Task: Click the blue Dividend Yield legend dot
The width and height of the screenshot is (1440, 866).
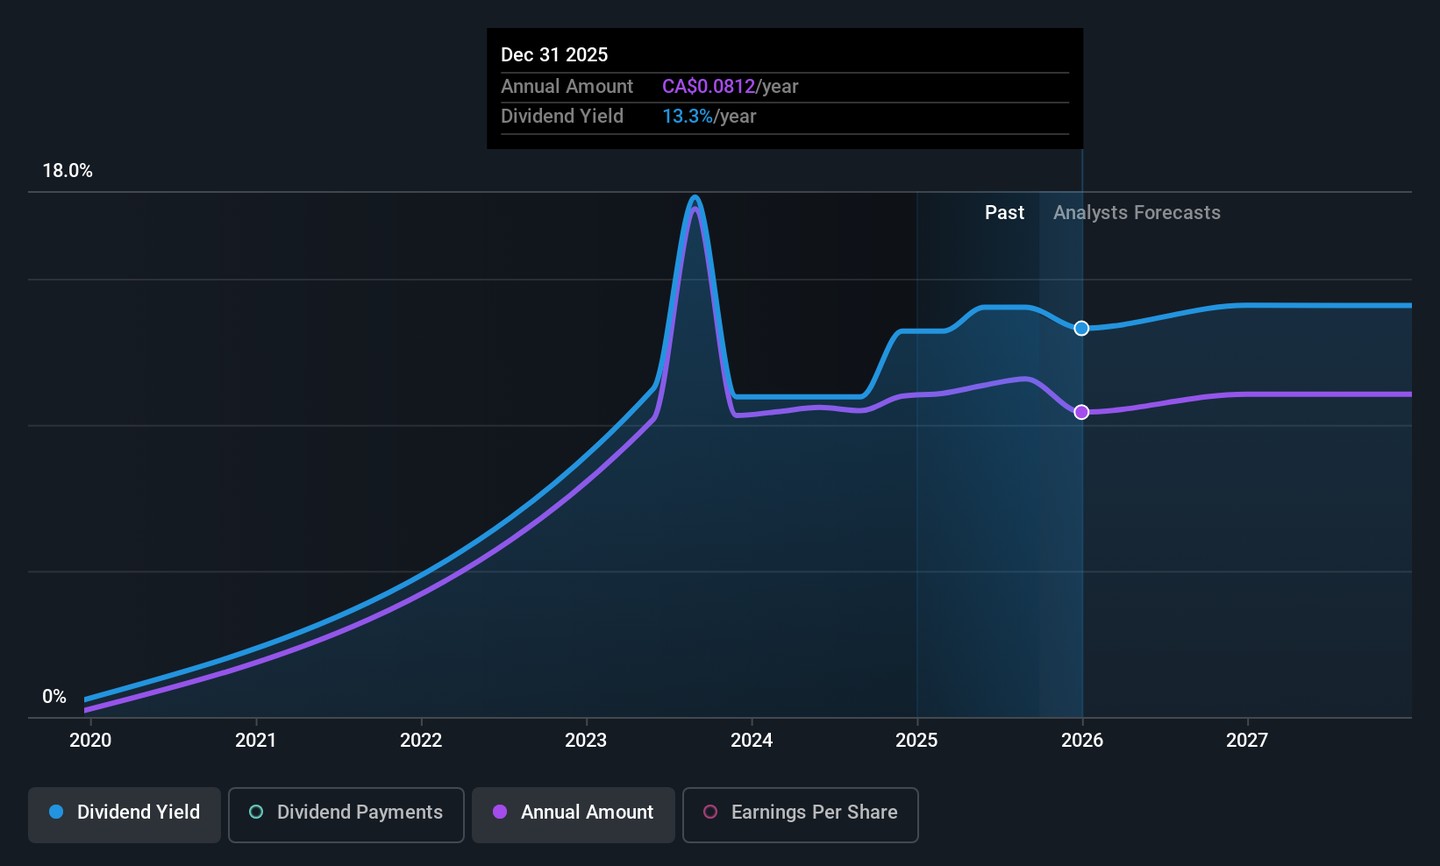Action: [x=56, y=812]
